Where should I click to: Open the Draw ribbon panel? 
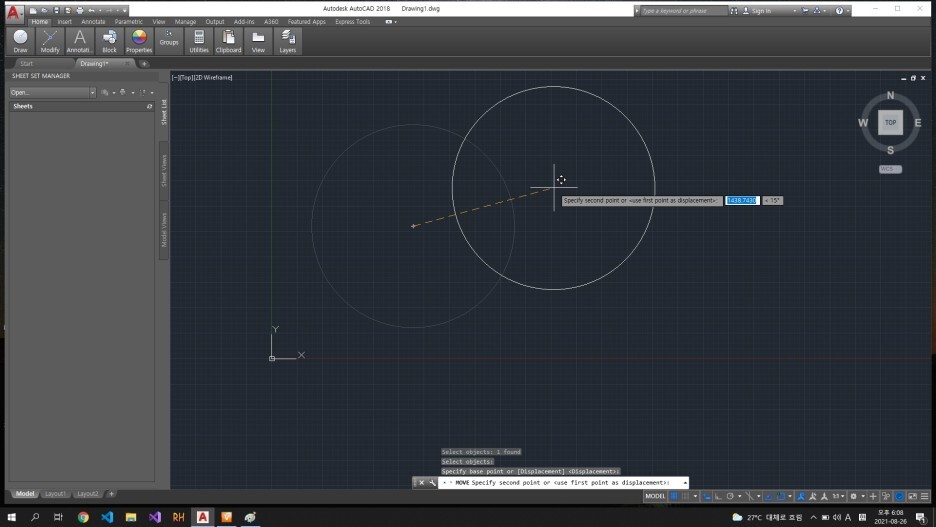click(20, 41)
